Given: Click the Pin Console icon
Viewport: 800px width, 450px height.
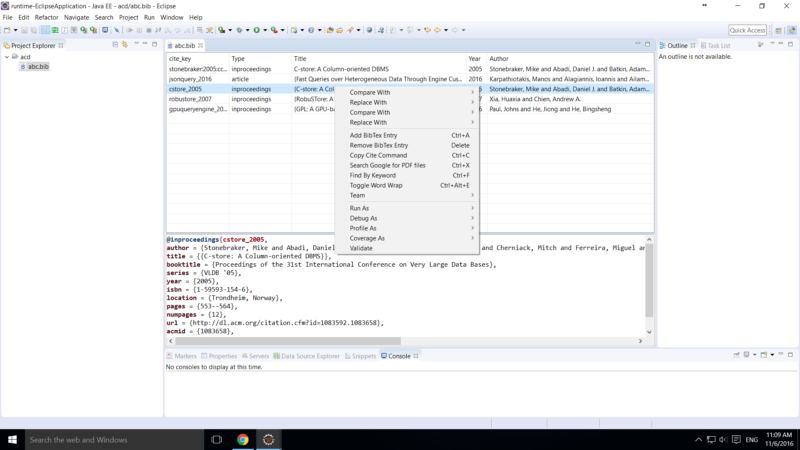Looking at the screenshot, I should (x=736, y=355).
